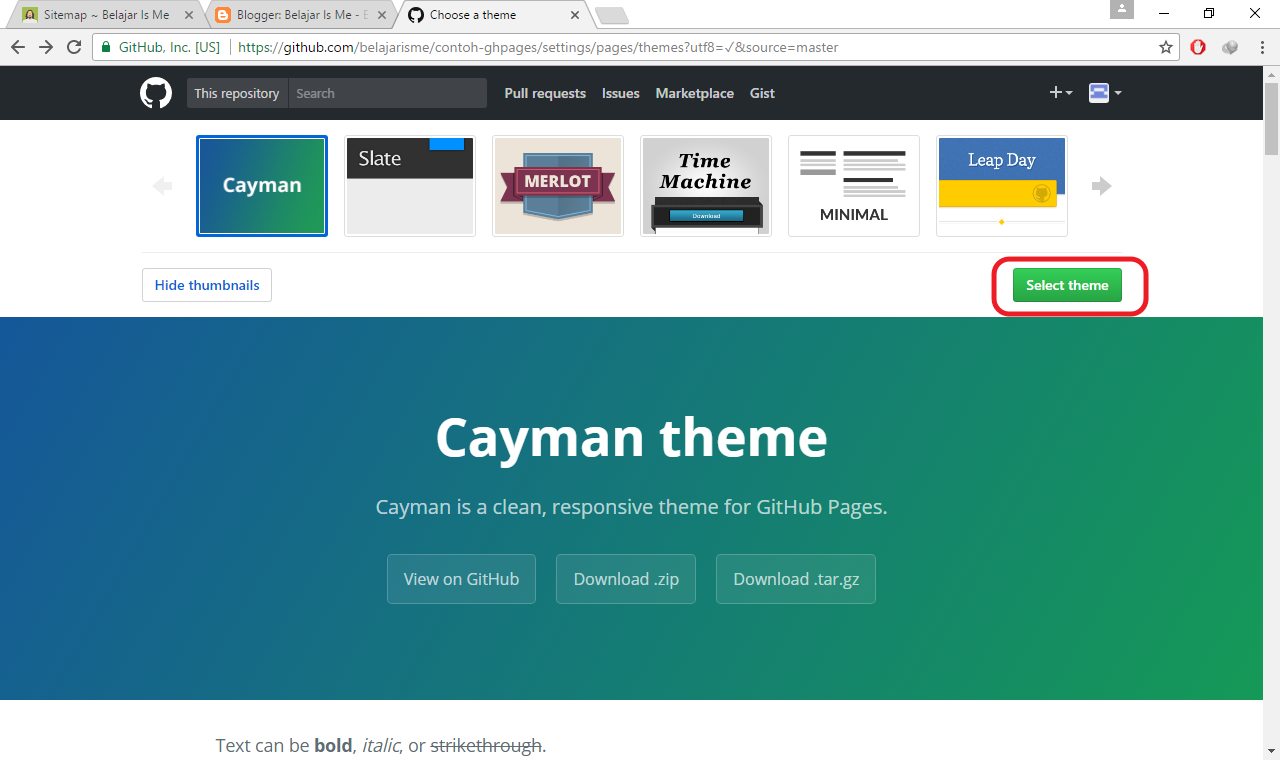This screenshot has height=760, width=1280.
Task: Open a new browser tab
Action: pos(611,15)
